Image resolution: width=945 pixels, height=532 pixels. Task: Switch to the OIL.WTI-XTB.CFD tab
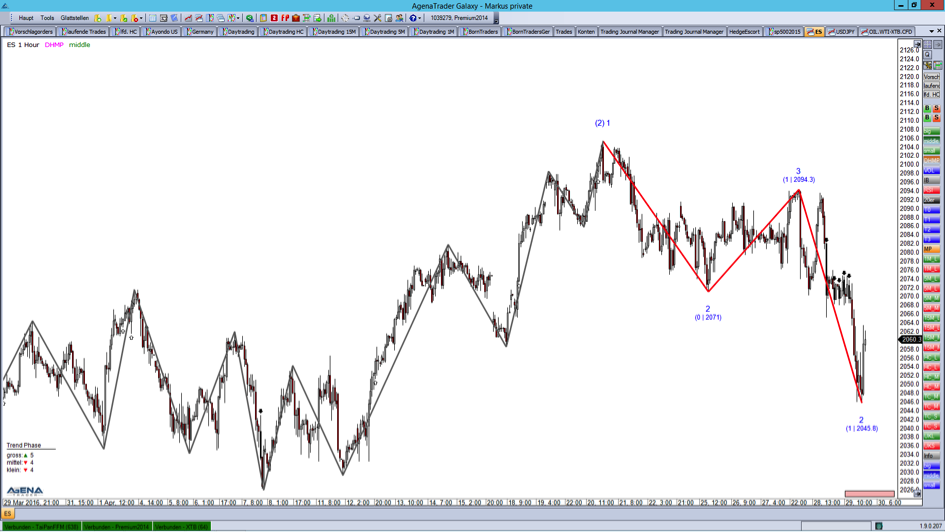pyautogui.click(x=888, y=31)
